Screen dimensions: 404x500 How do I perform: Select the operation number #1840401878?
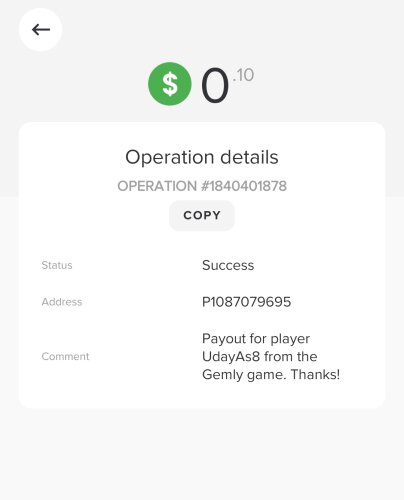244,186
